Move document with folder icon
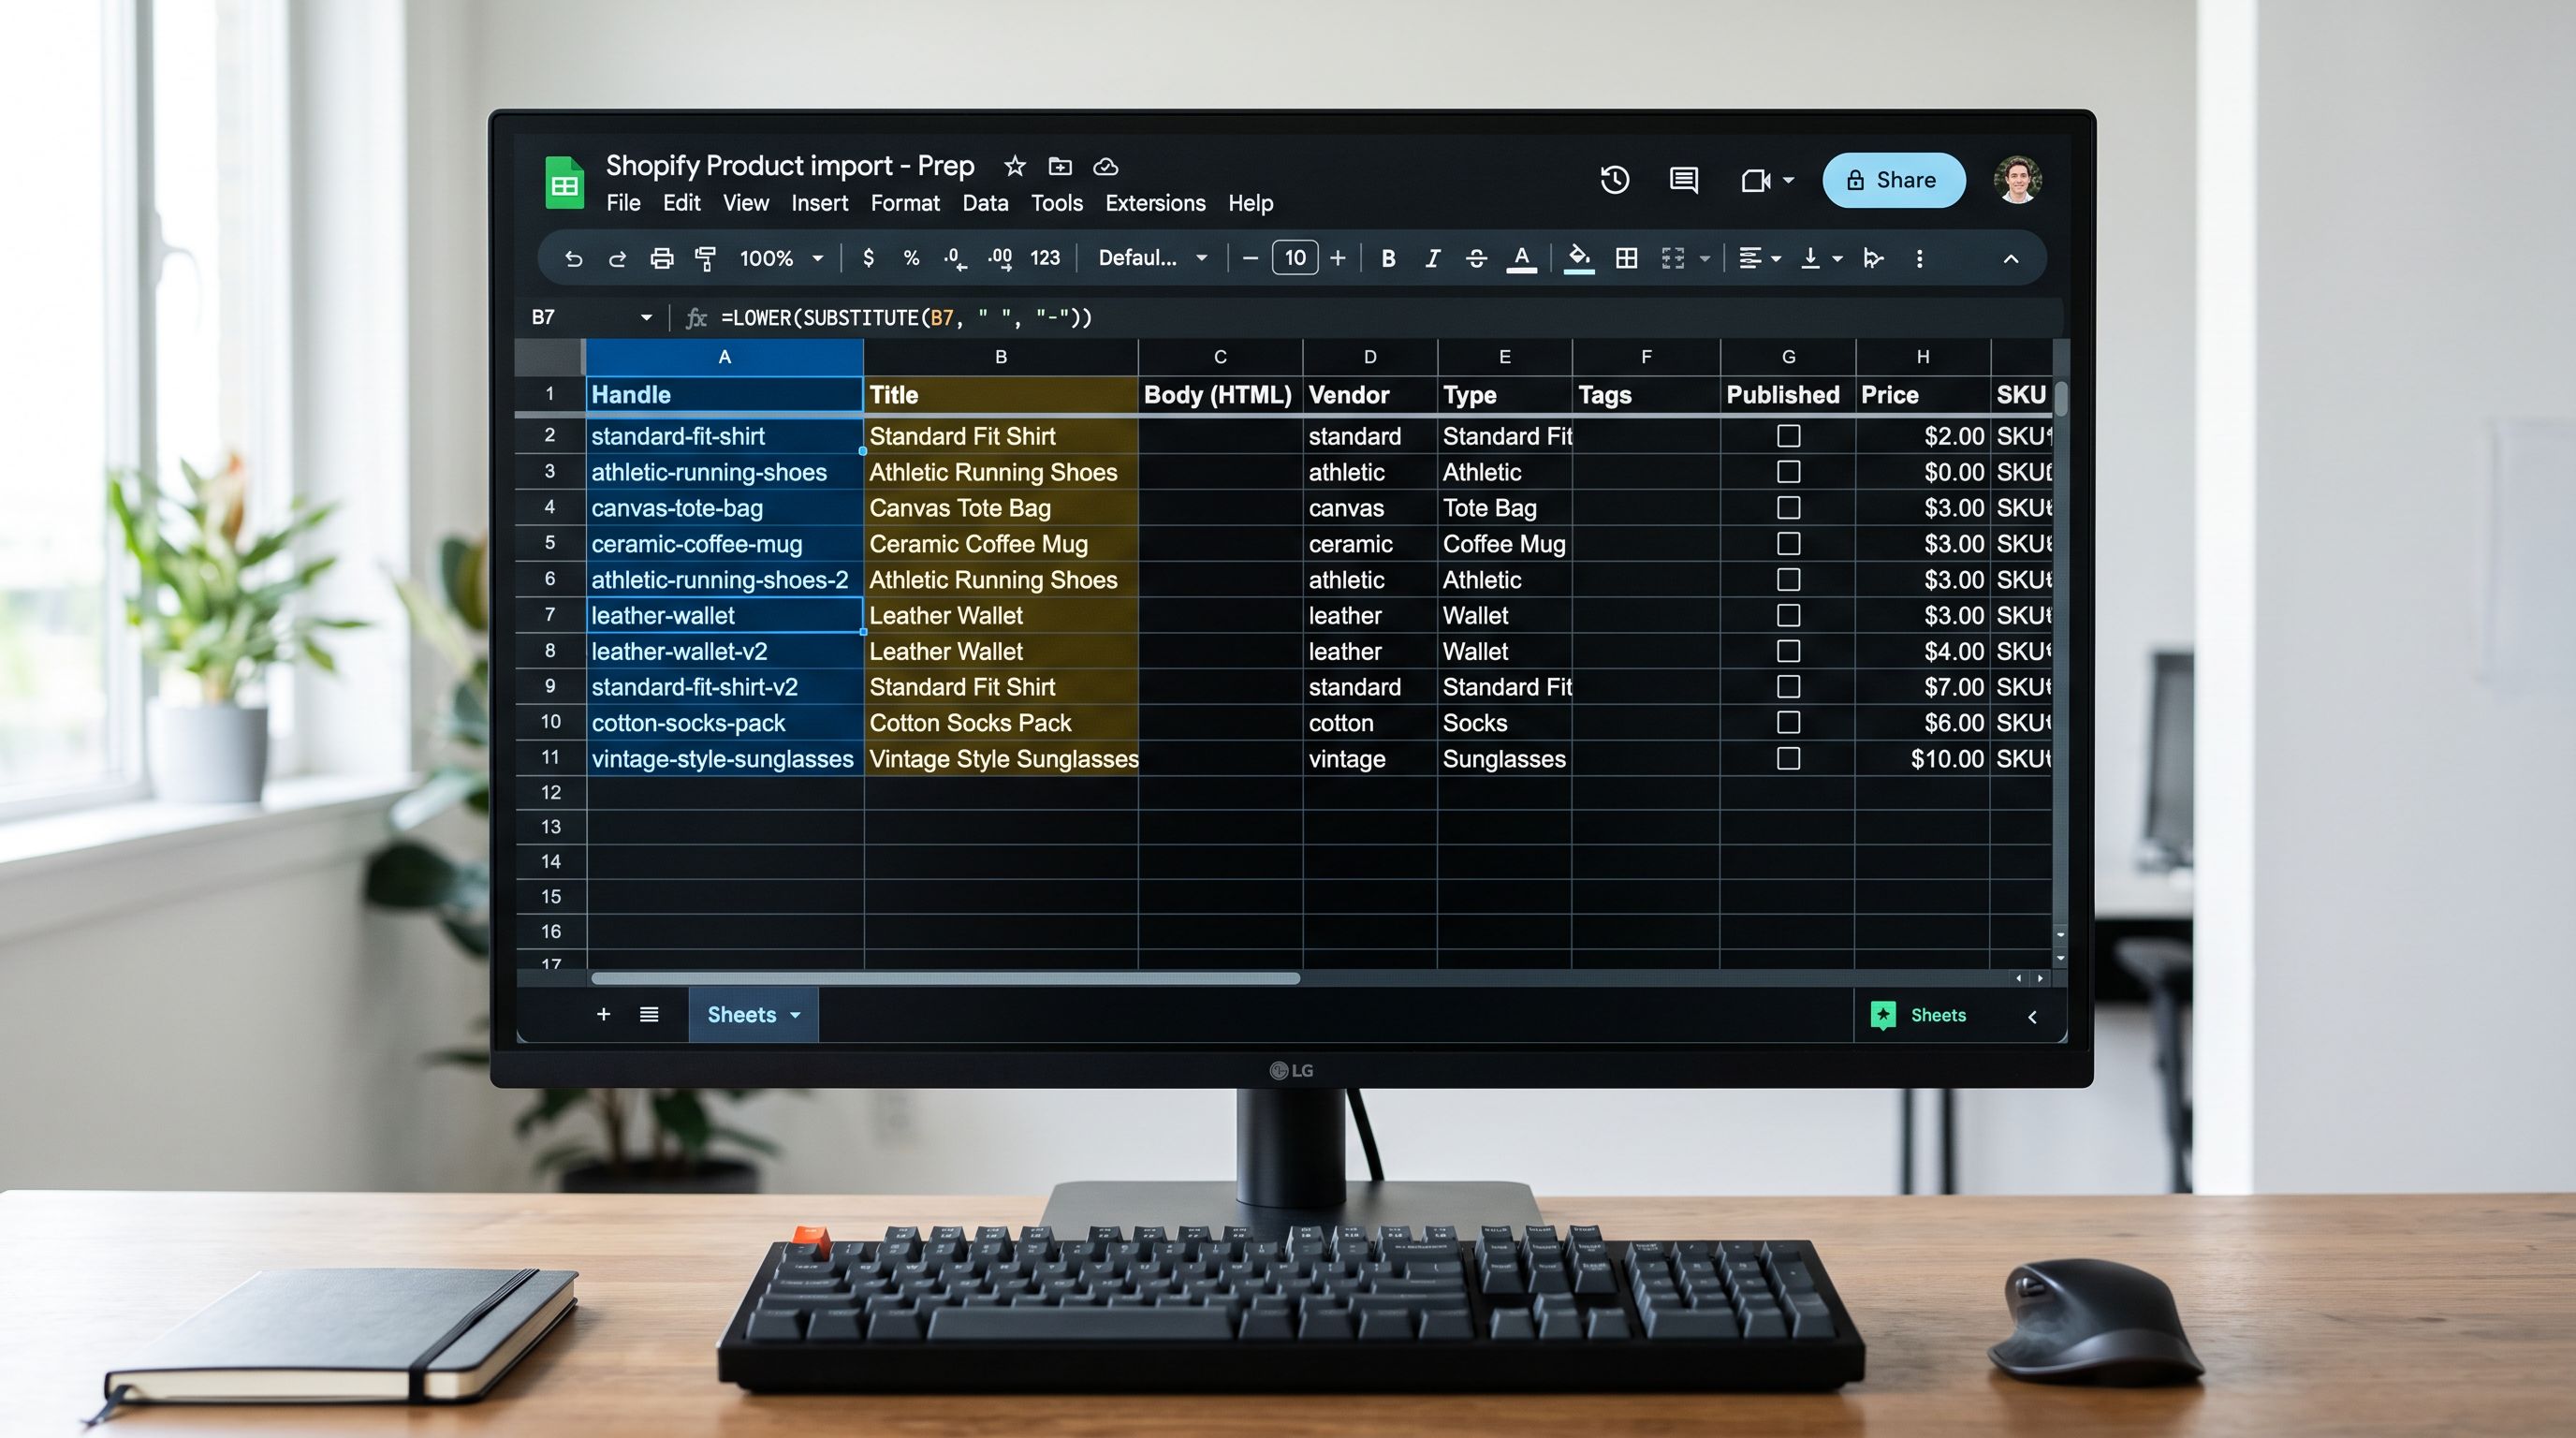Viewport: 2576px width, 1438px height. pyautogui.click(x=1060, y=166)
